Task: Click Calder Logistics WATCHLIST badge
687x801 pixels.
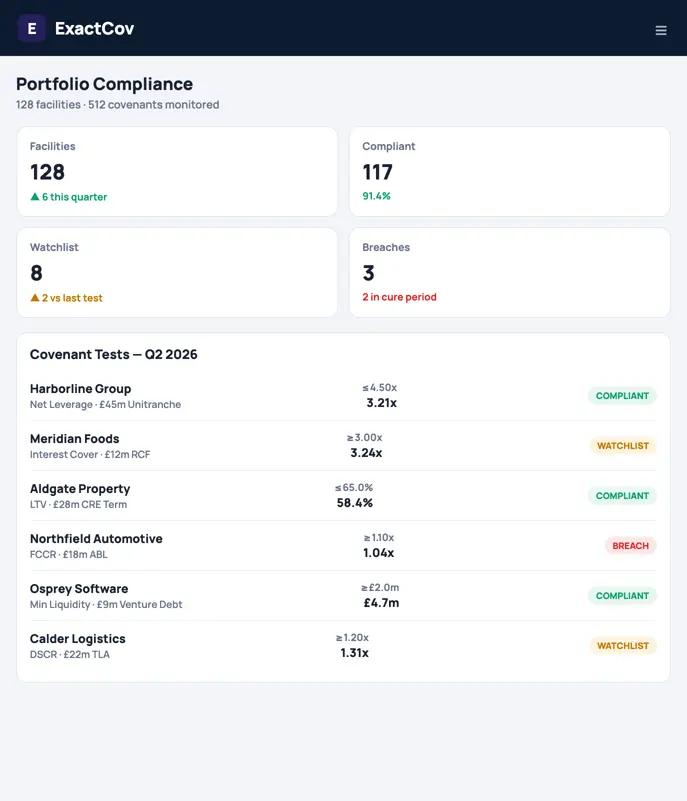Action: coord(623,646)
